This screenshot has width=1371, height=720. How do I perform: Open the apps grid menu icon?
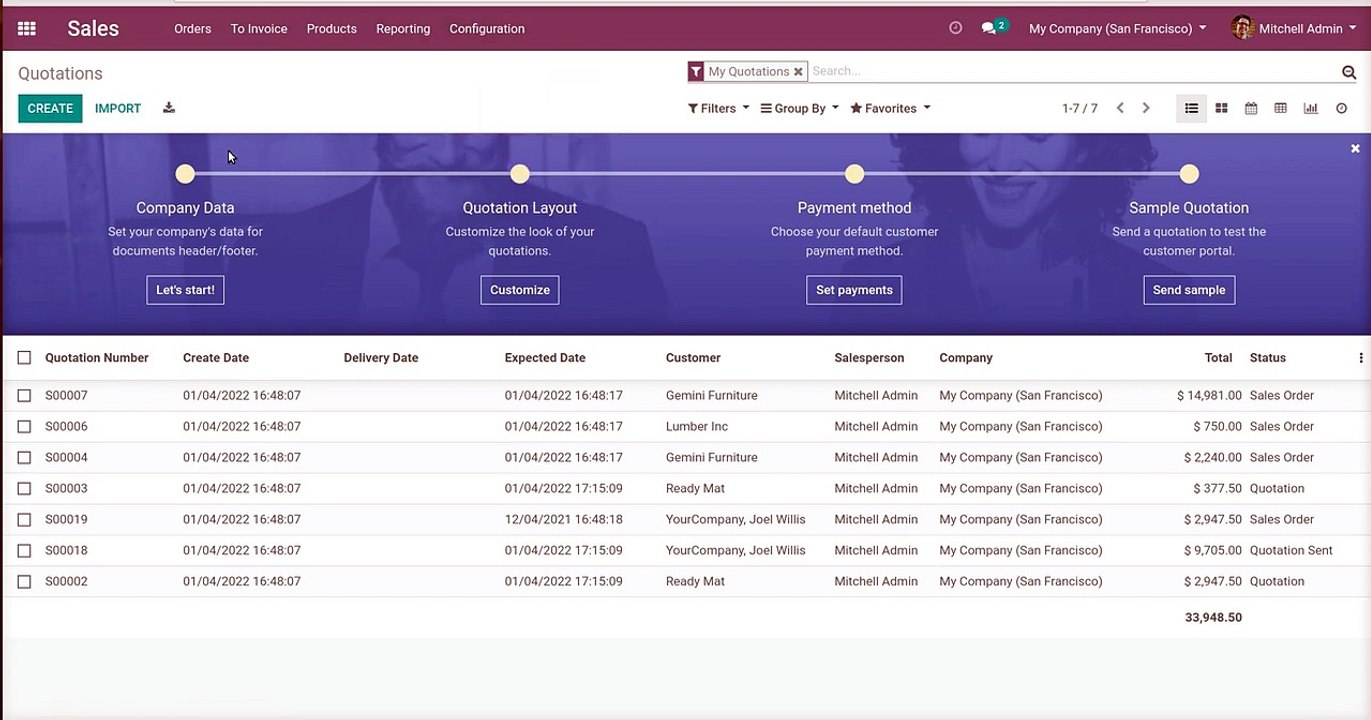click(x=27, y=29)
